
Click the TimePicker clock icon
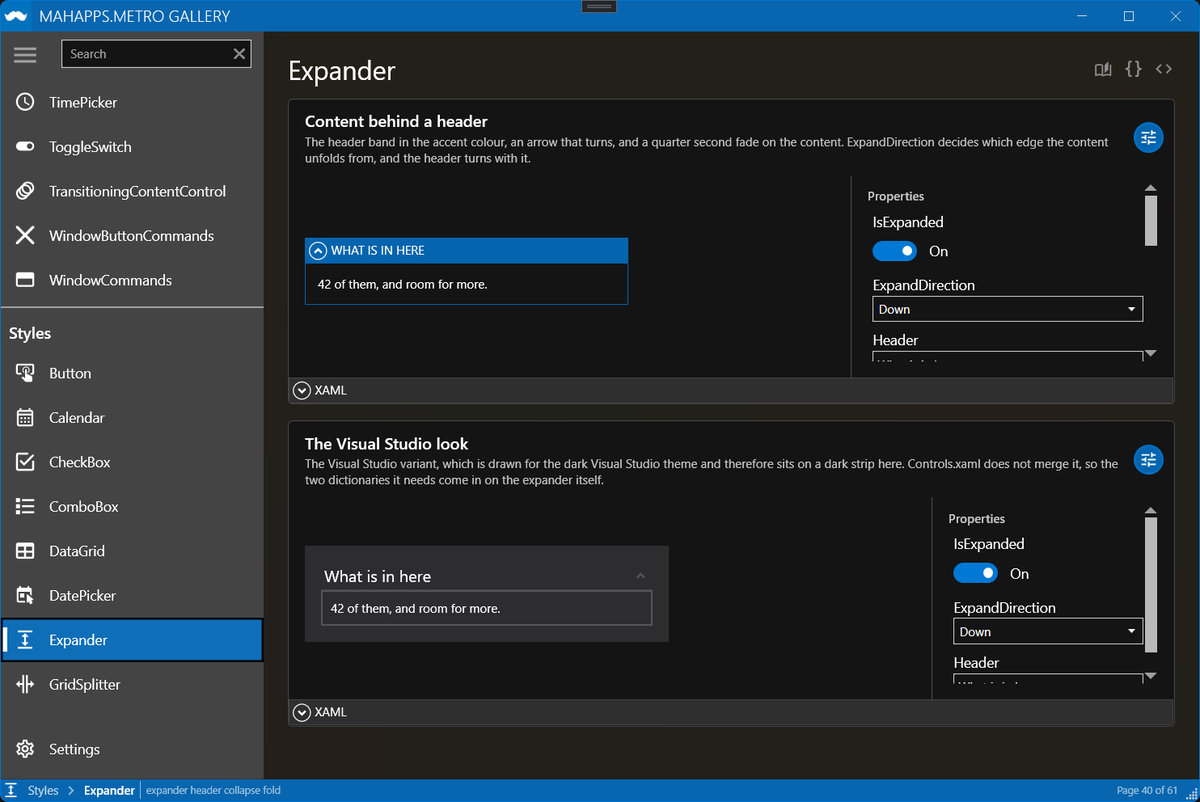25,102
